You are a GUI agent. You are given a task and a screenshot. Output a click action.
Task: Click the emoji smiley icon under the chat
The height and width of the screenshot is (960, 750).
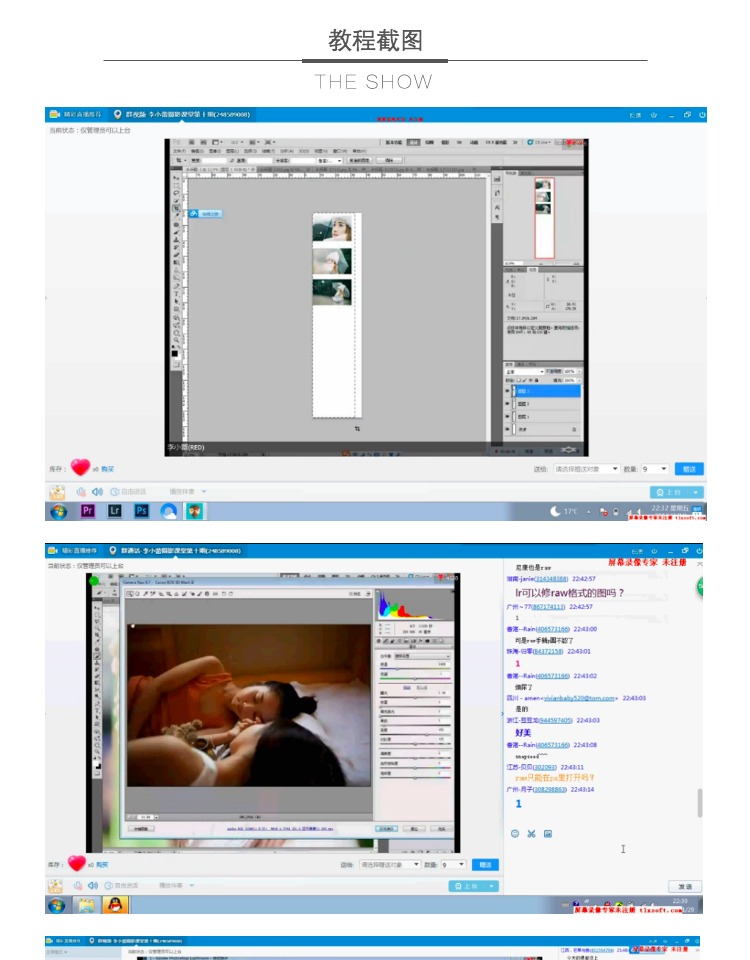[515, 833]
